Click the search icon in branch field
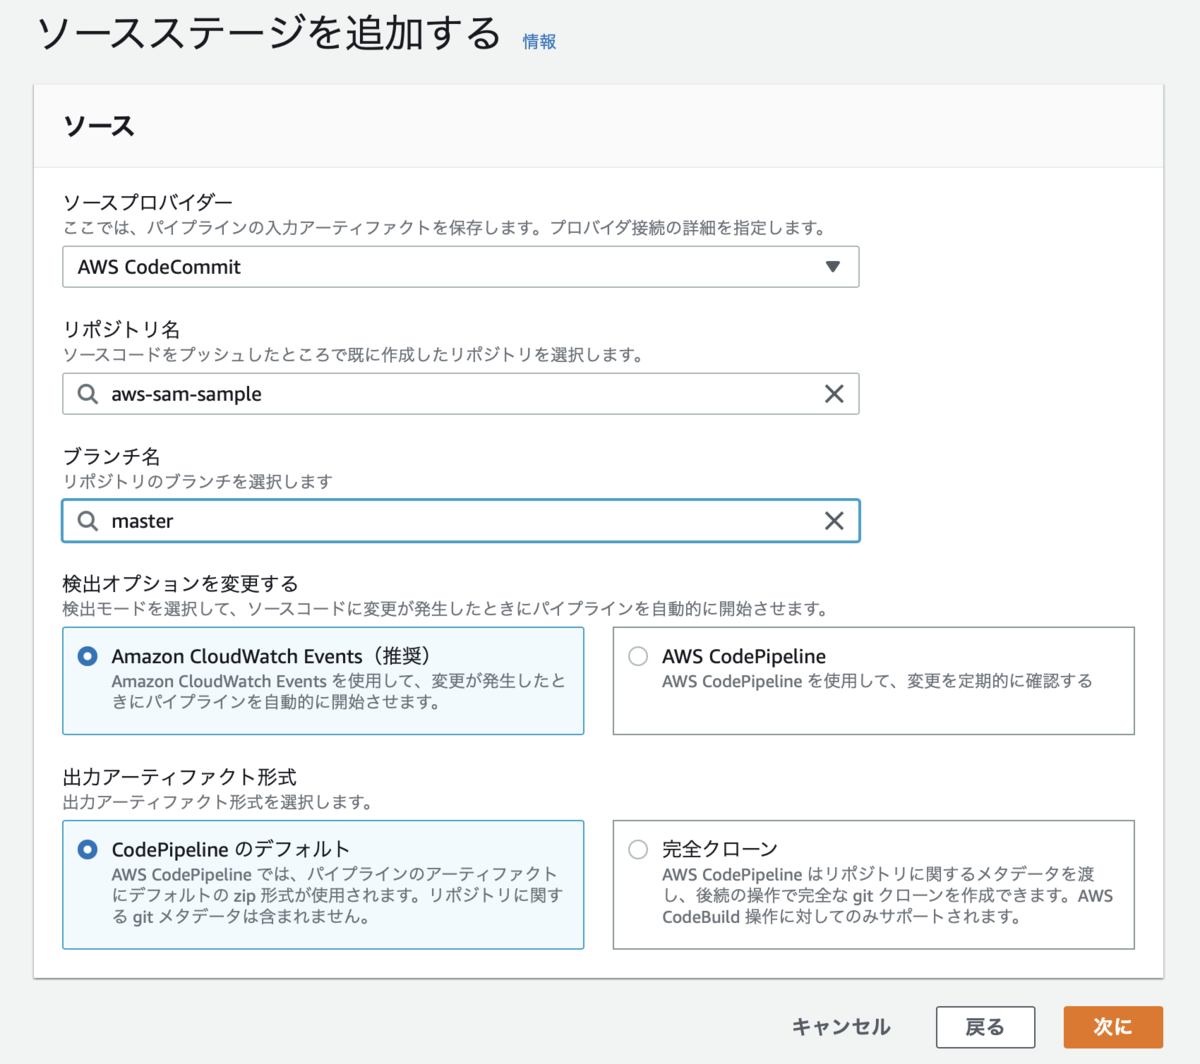Viewport: 1200px width, 1064px height. 88,521
